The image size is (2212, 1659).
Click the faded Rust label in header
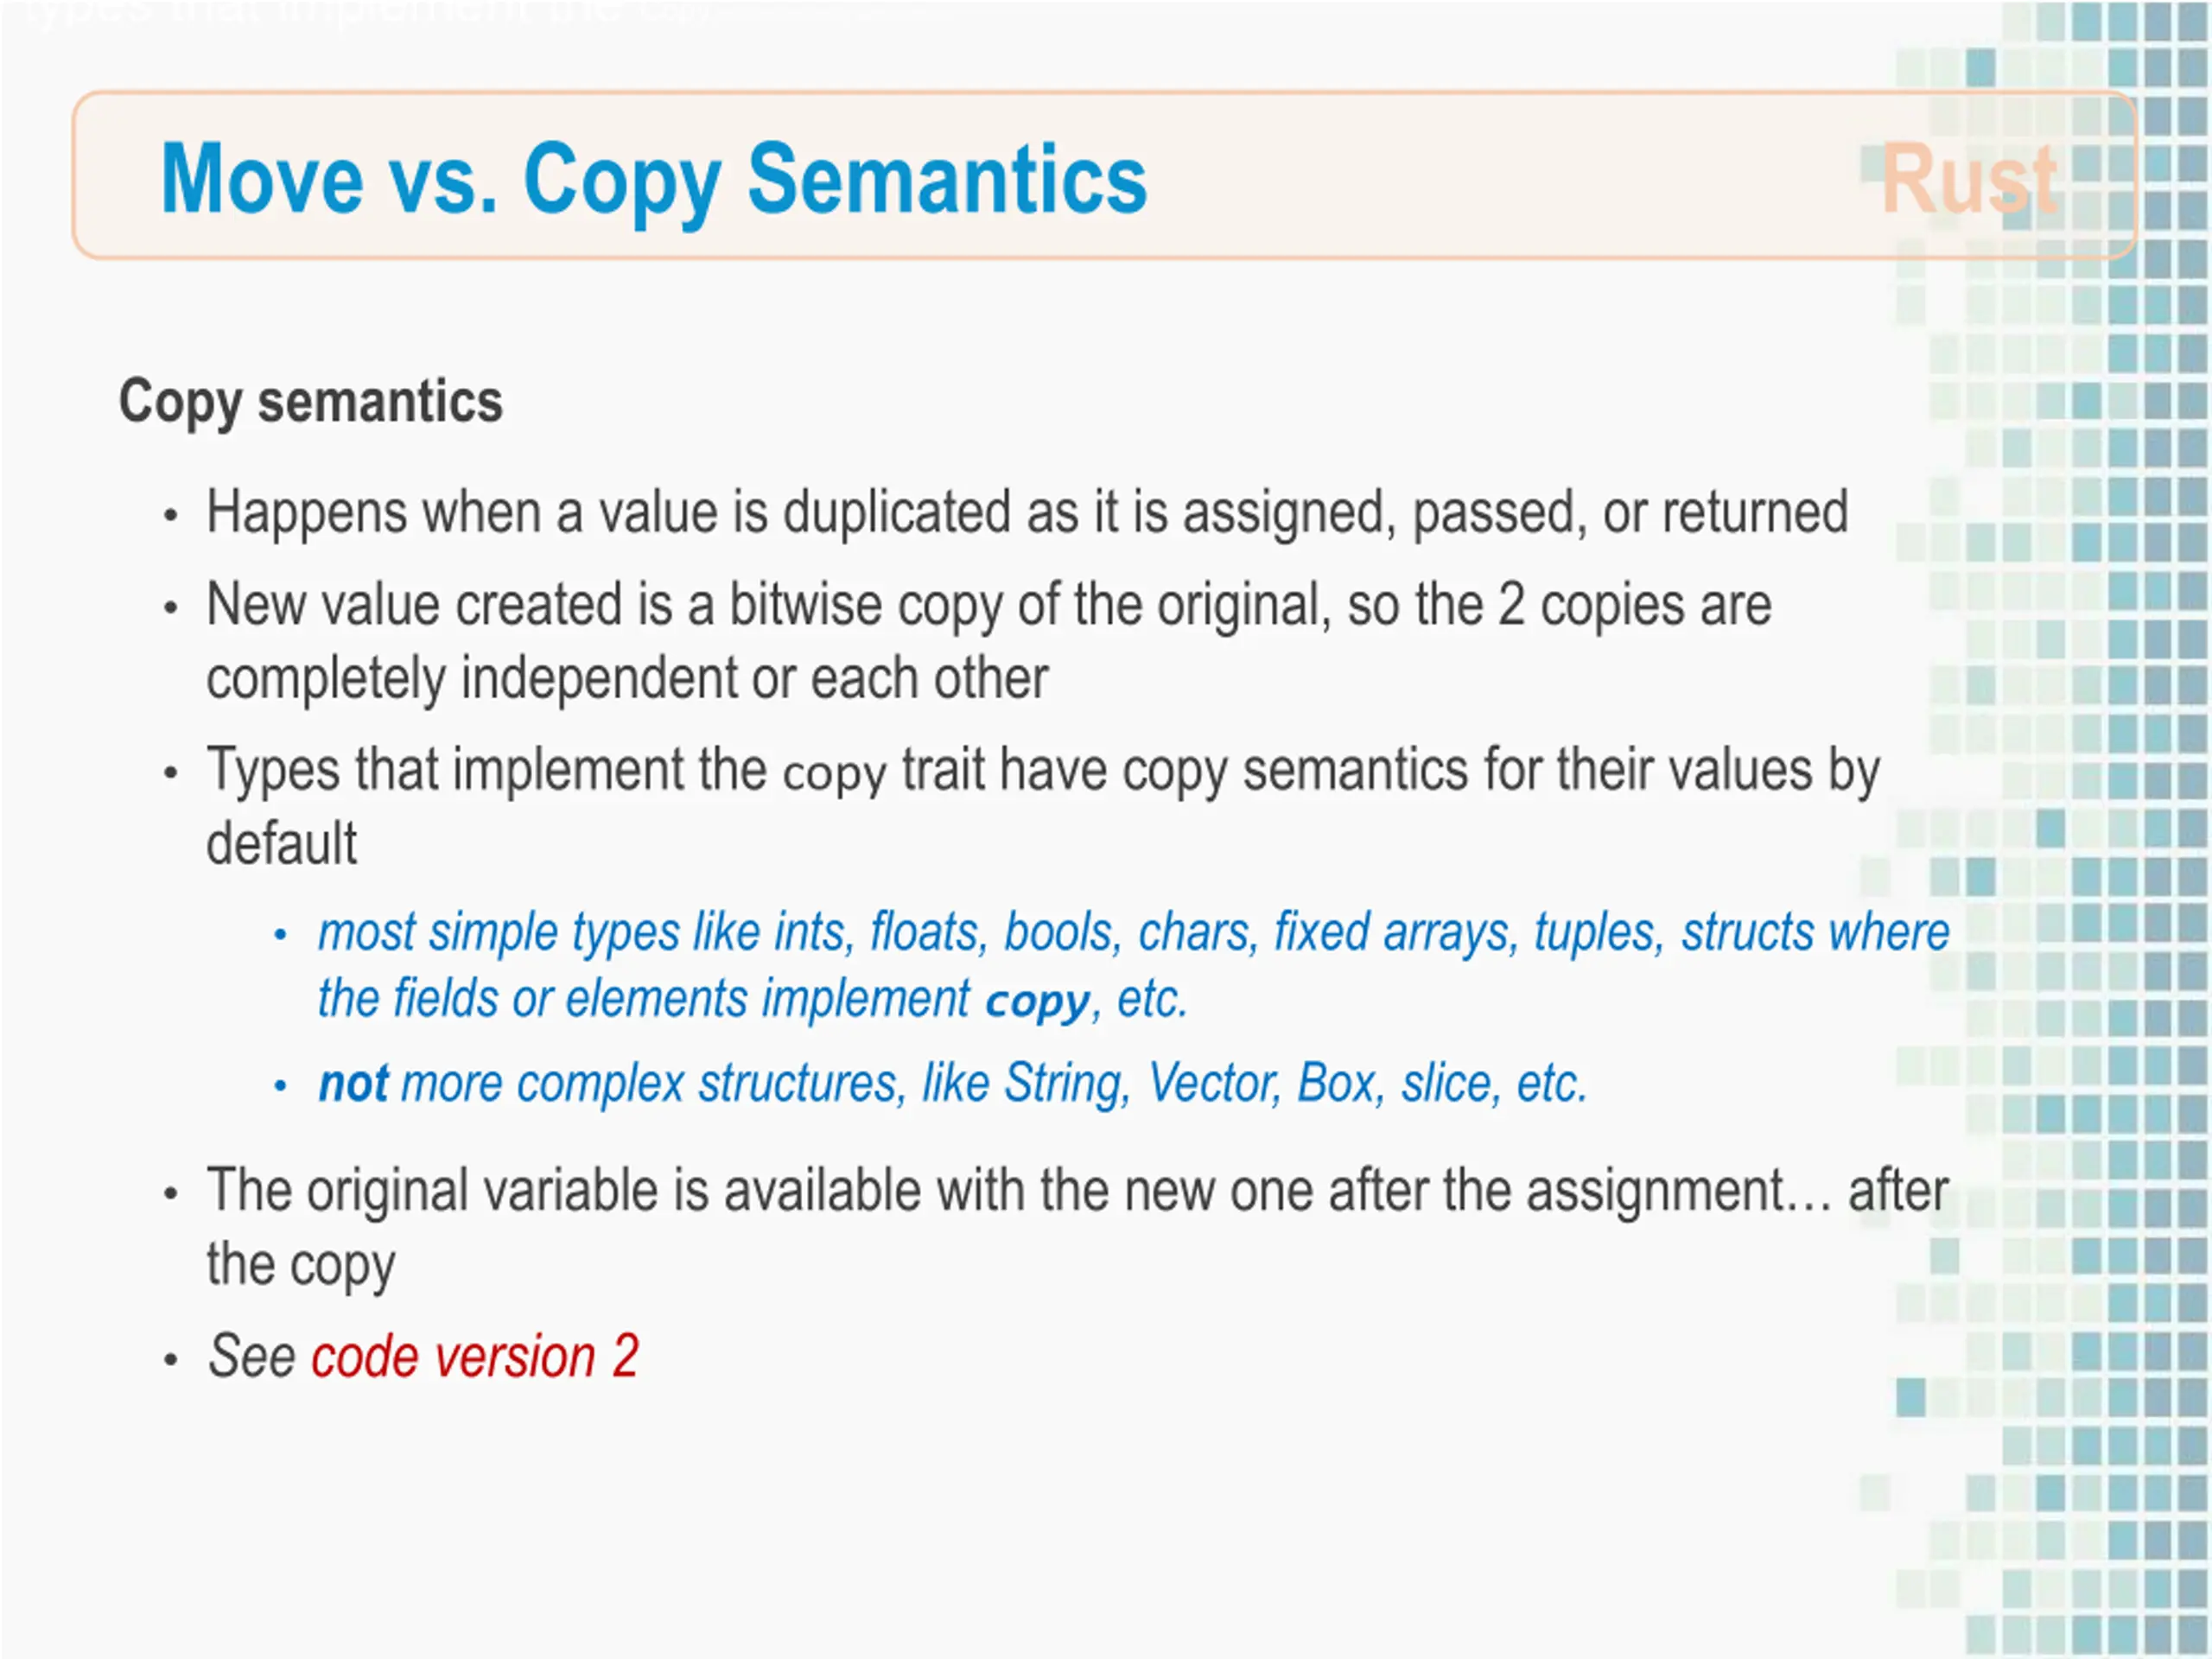pos(1969,180)
